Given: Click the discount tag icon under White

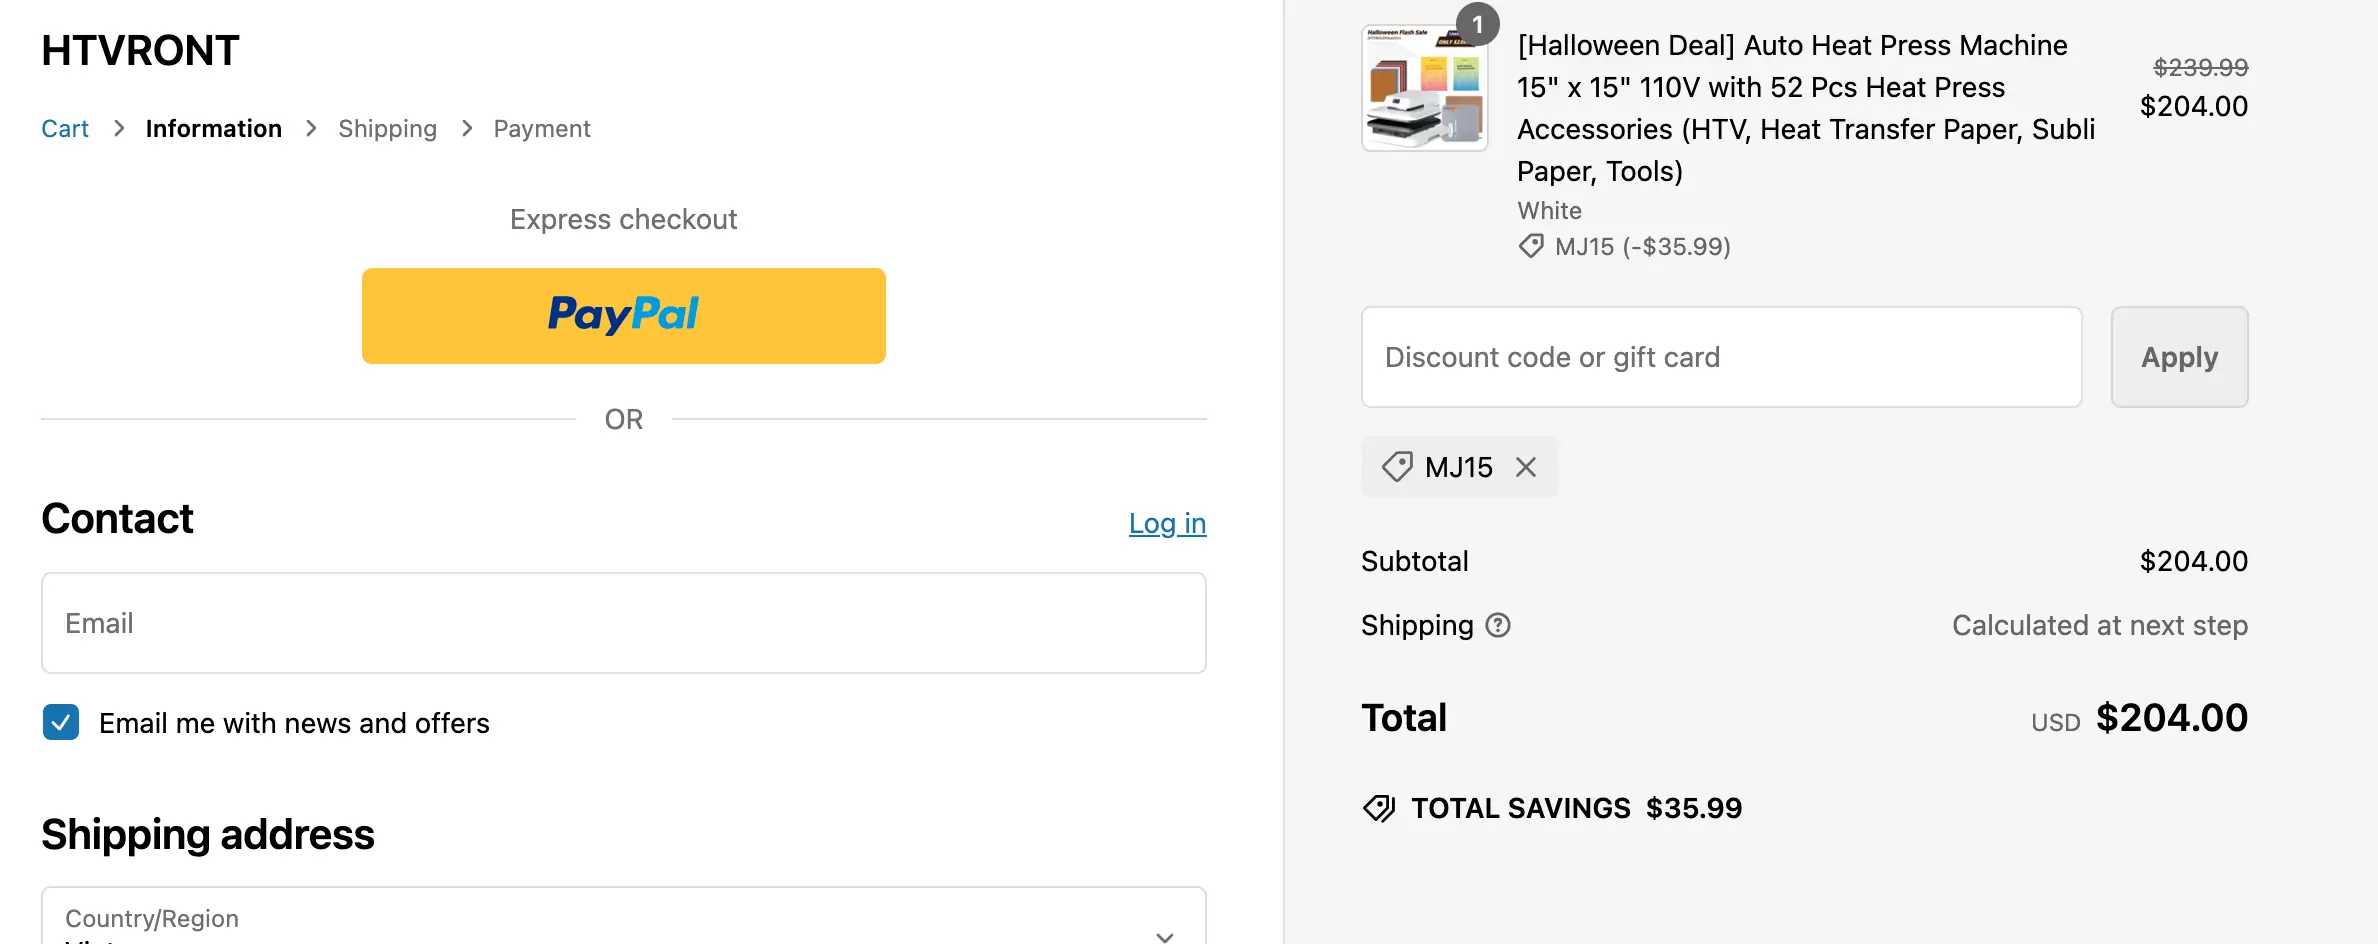Looking at the screenshot, I should pos(1531,246).
